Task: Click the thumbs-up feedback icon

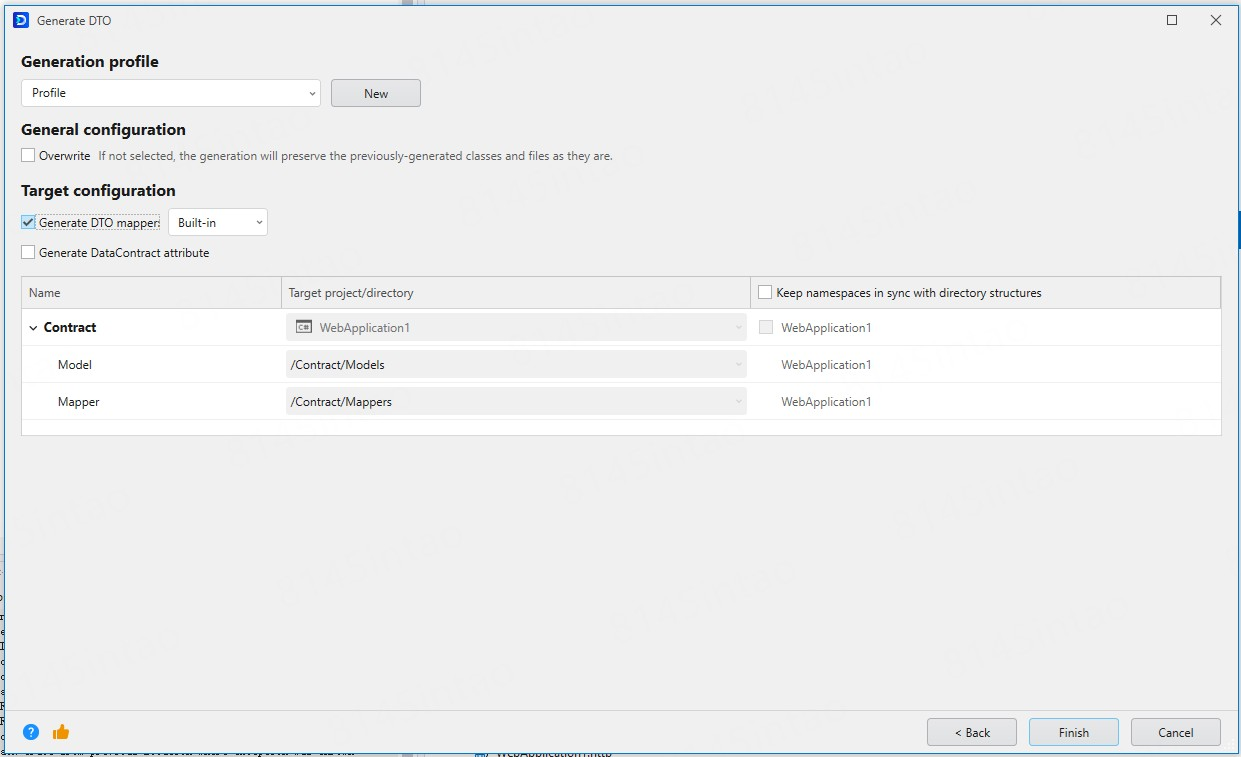Action: 61,732
